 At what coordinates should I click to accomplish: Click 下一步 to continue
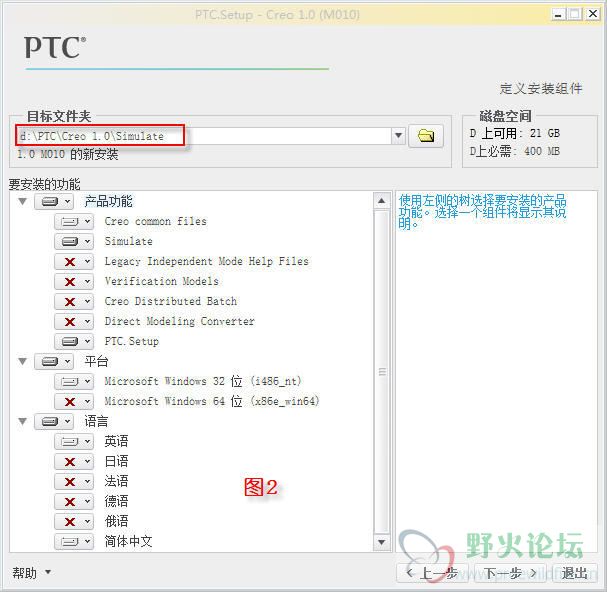(x=510, y=573)
